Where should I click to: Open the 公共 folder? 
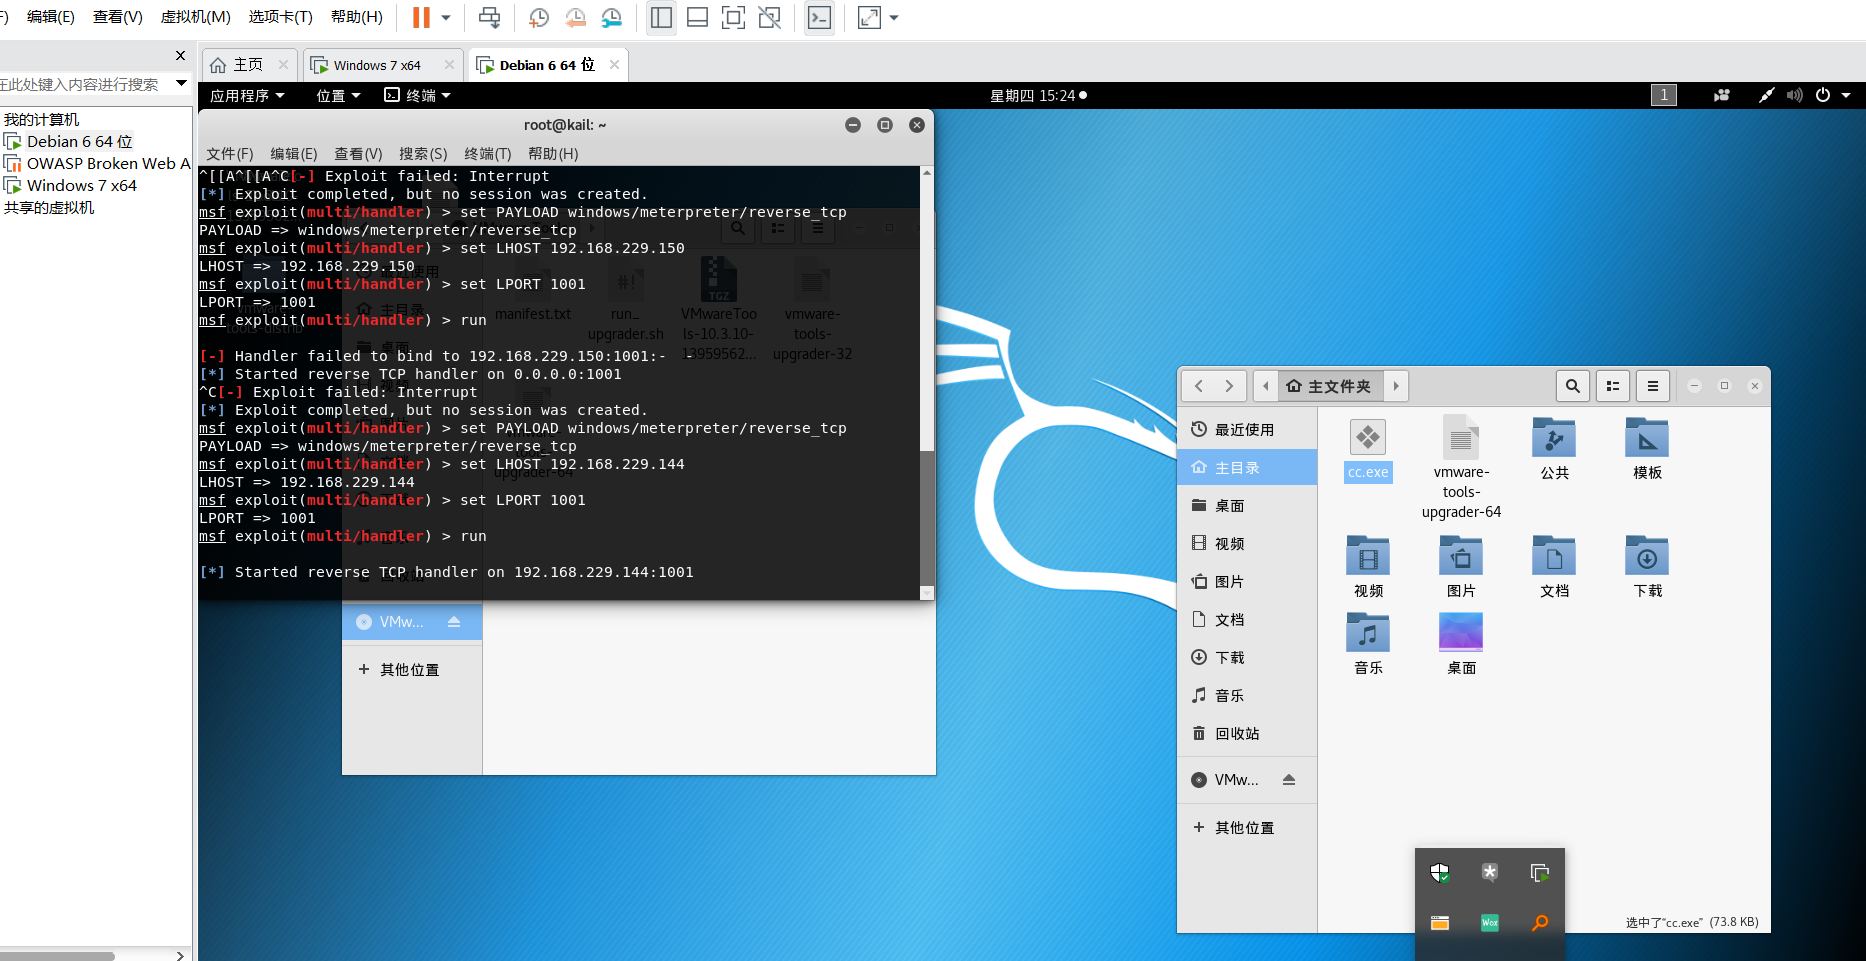(1554, 449)
